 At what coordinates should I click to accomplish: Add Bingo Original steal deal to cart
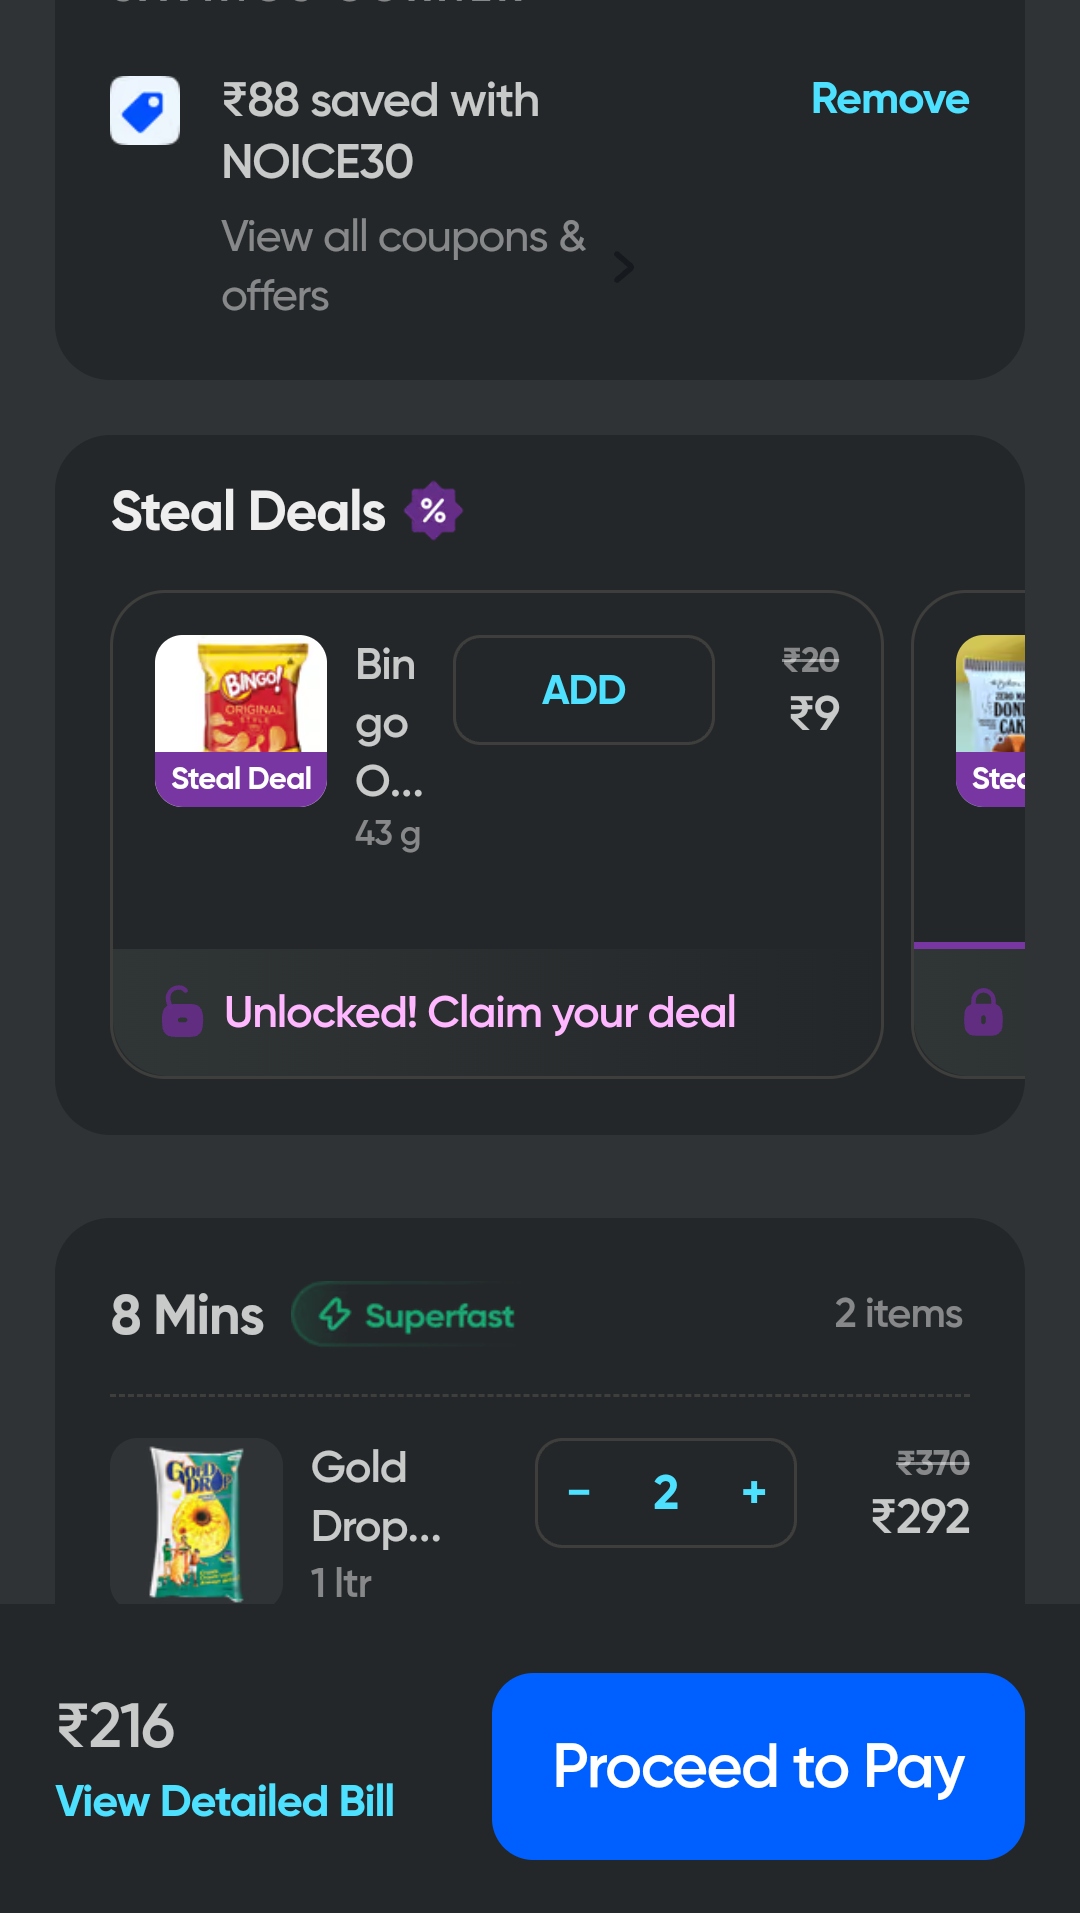tap(584, 690)
